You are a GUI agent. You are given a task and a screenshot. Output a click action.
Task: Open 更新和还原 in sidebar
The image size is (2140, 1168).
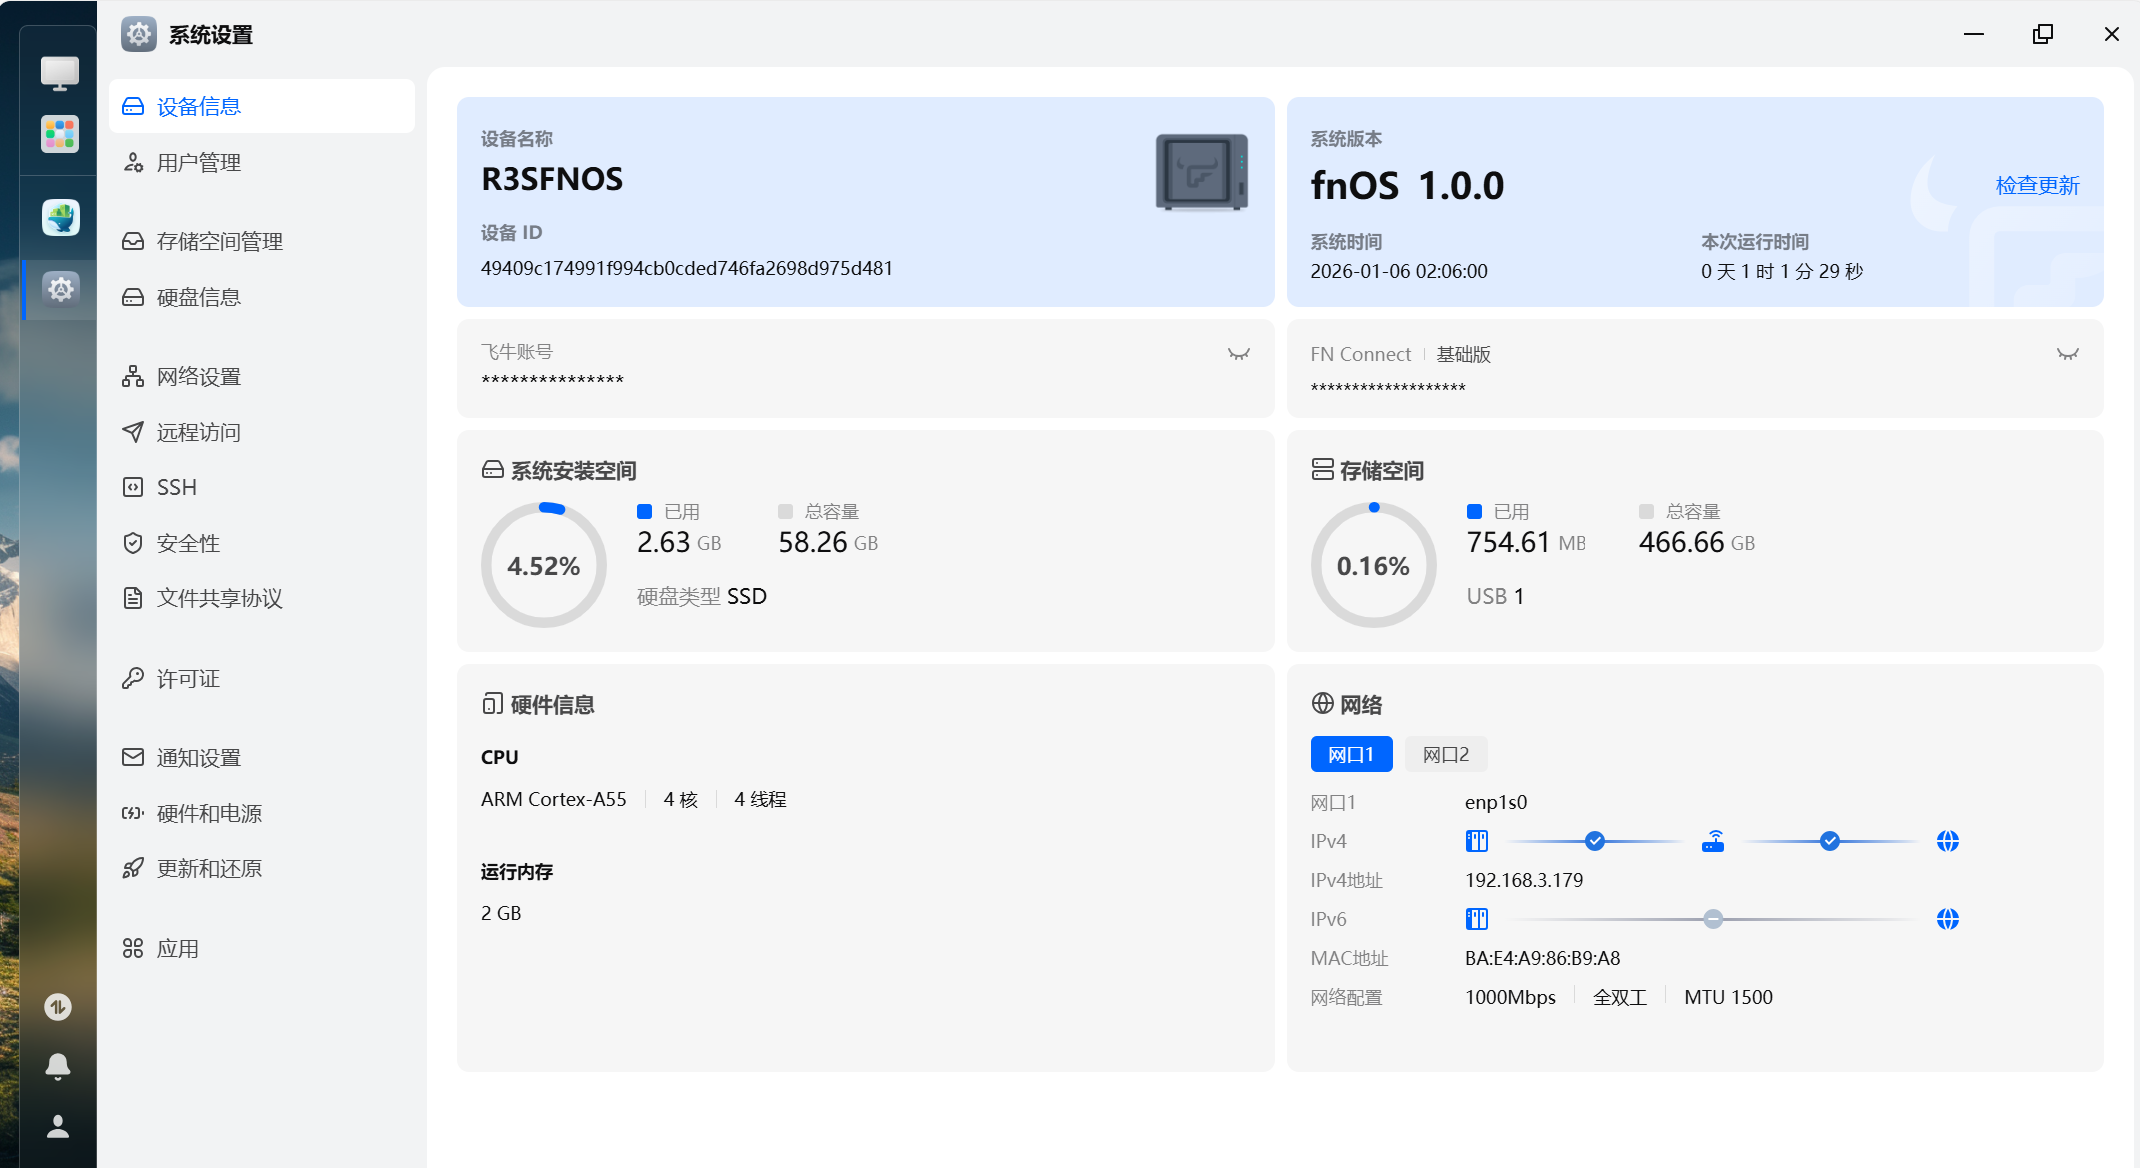(209, 868)
